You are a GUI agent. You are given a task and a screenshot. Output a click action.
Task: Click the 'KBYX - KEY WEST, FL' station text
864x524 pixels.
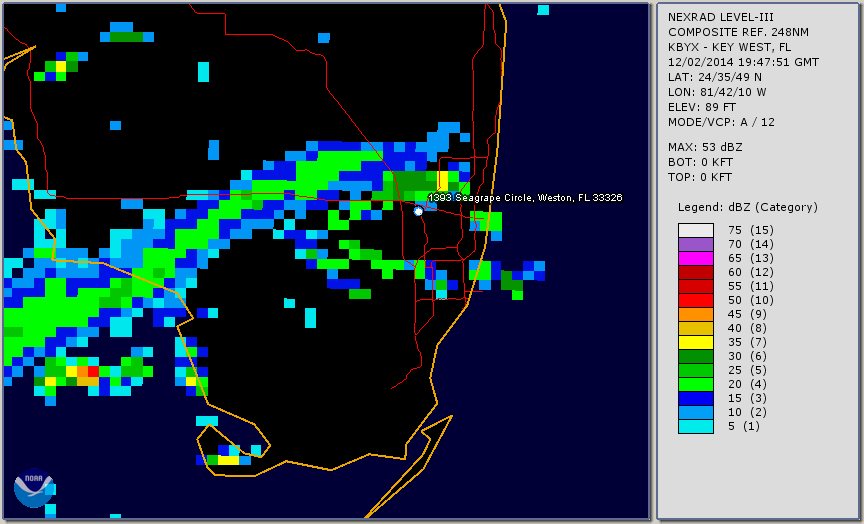[730, 47]
